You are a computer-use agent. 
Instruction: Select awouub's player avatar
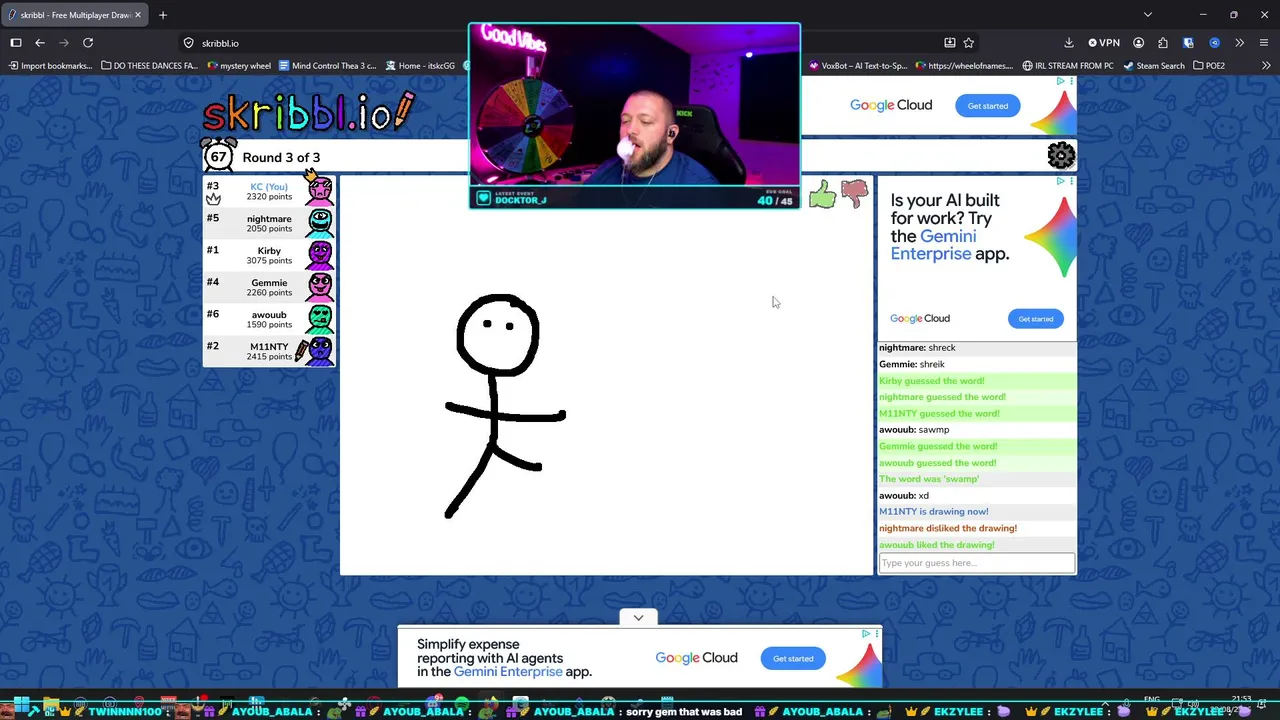pos(320,318)
